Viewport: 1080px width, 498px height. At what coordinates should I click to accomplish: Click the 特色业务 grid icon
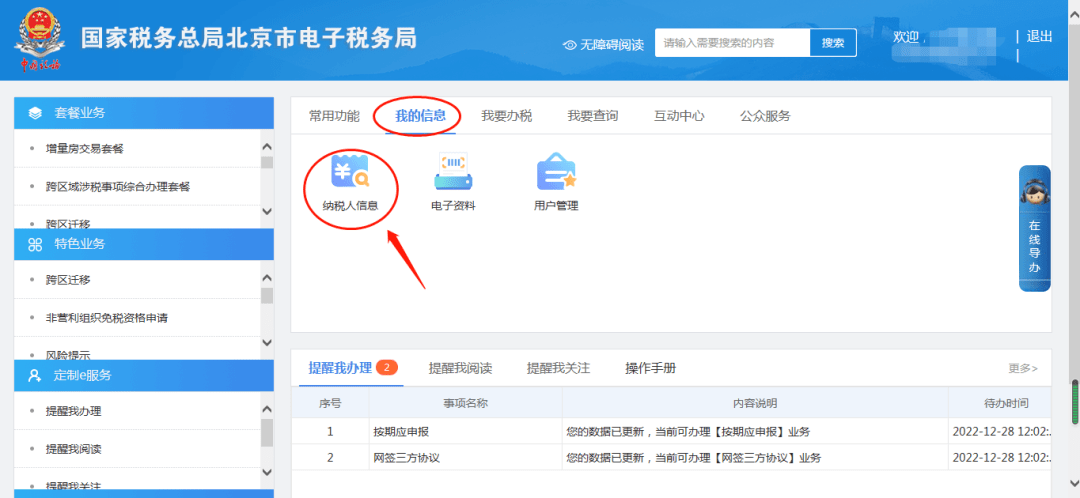tap(35, 244)
